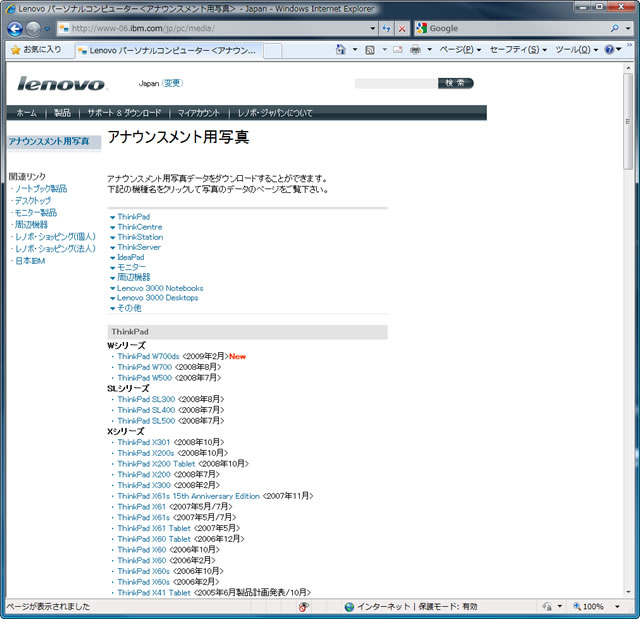Click the vertical scrollbar thumb
Image resolution: width=640 pixels, height=619 pixels.
tap(628, 121)
